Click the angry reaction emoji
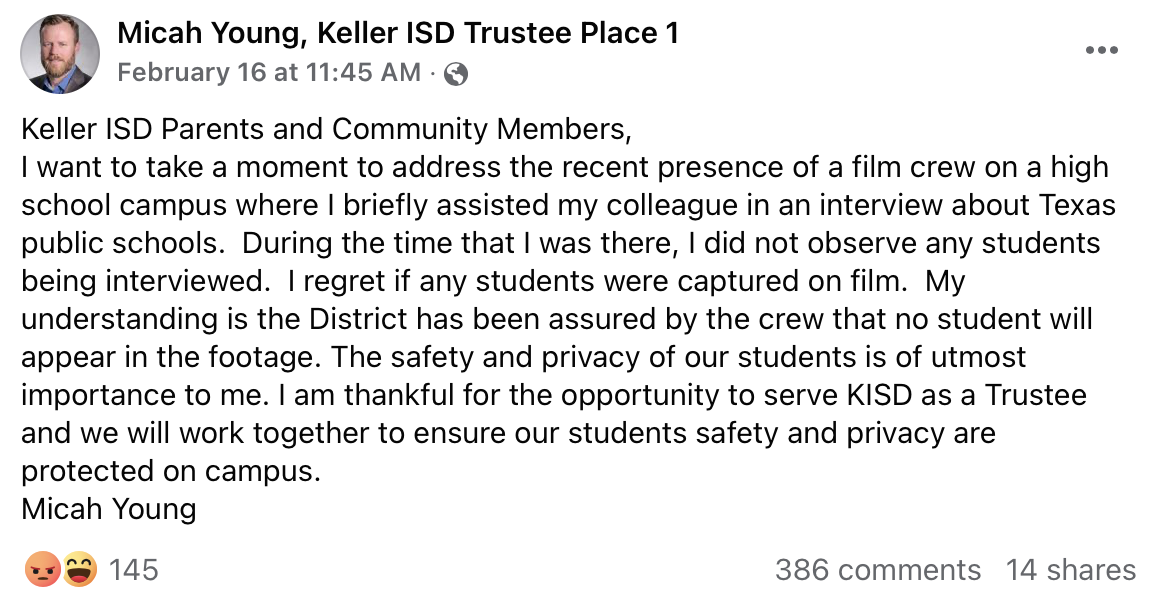The height and width of the screenshot is (594, 1152). (41, 570)
